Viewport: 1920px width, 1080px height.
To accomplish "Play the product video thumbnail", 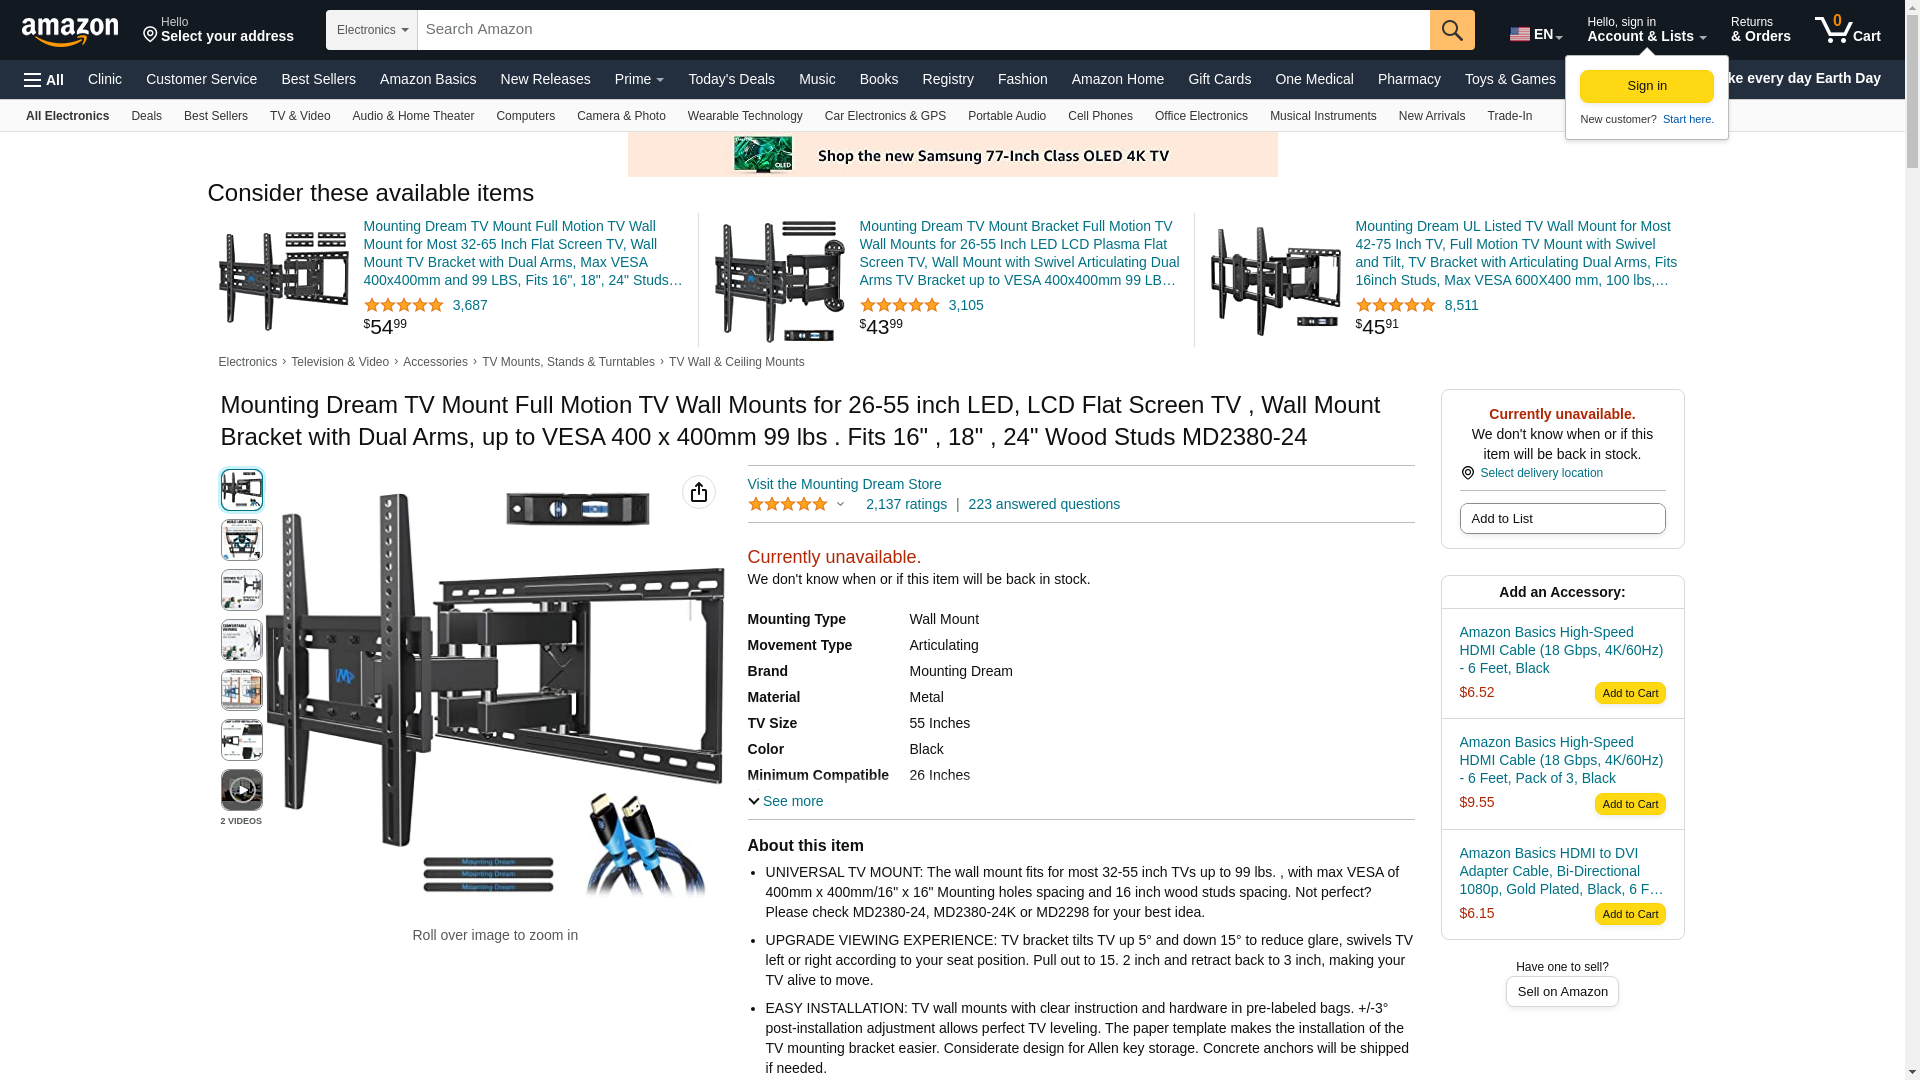I will [x=242, y=790].
